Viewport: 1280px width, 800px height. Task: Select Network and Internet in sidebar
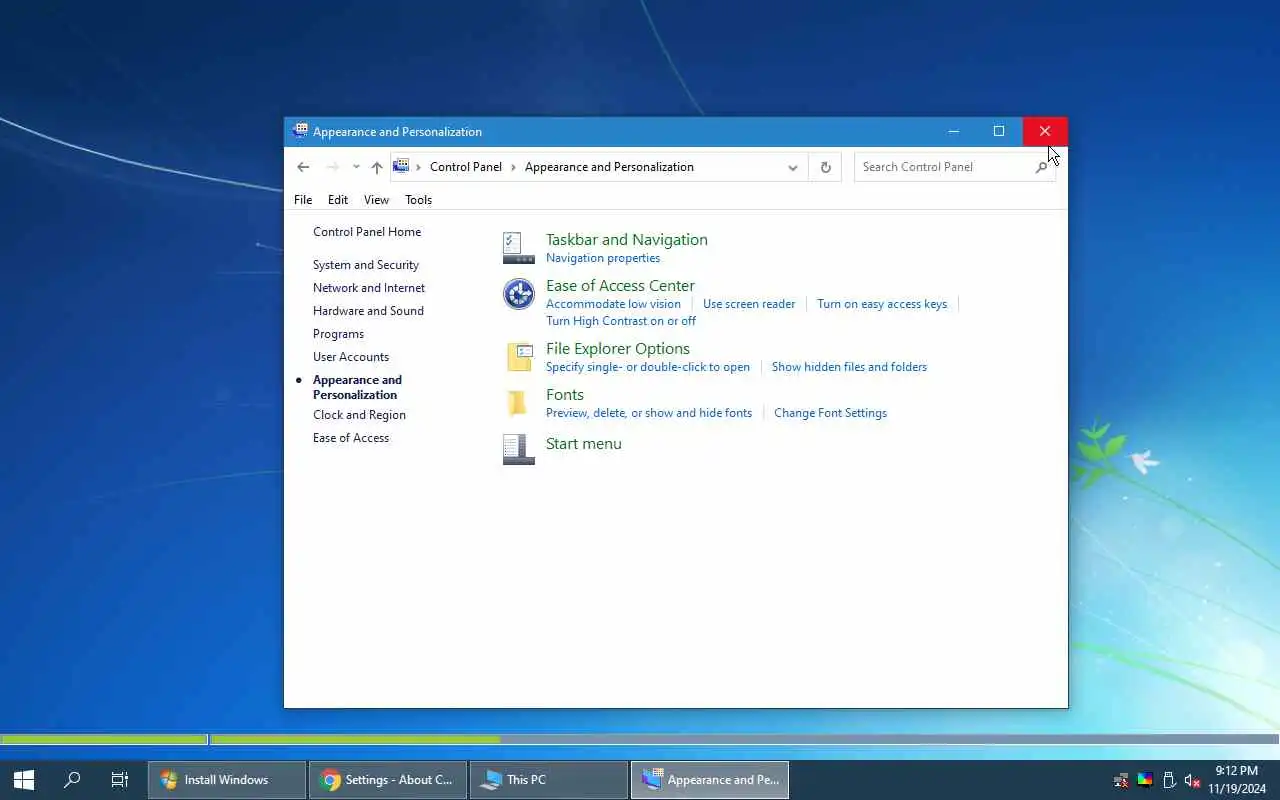(369, 288)
